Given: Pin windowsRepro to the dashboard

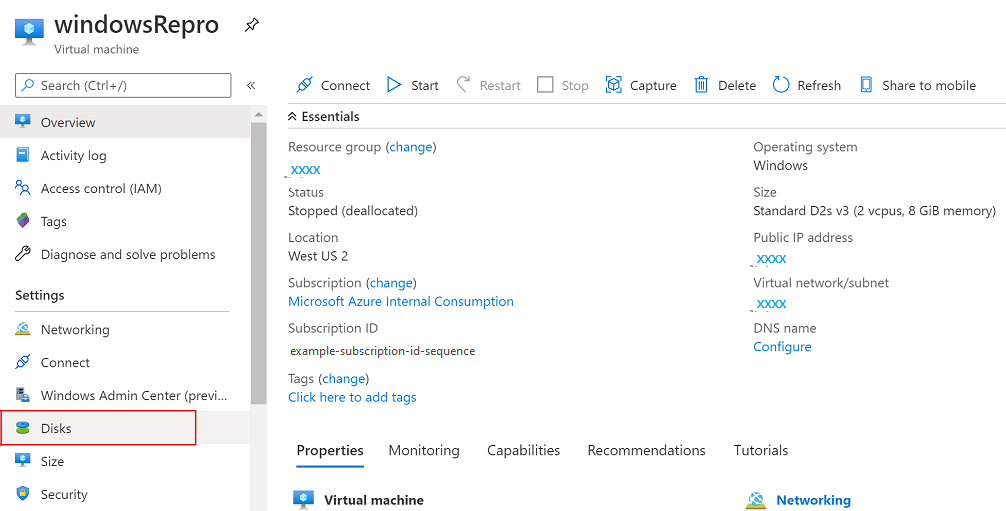Looking at the screenshot, I should point(252,26).
